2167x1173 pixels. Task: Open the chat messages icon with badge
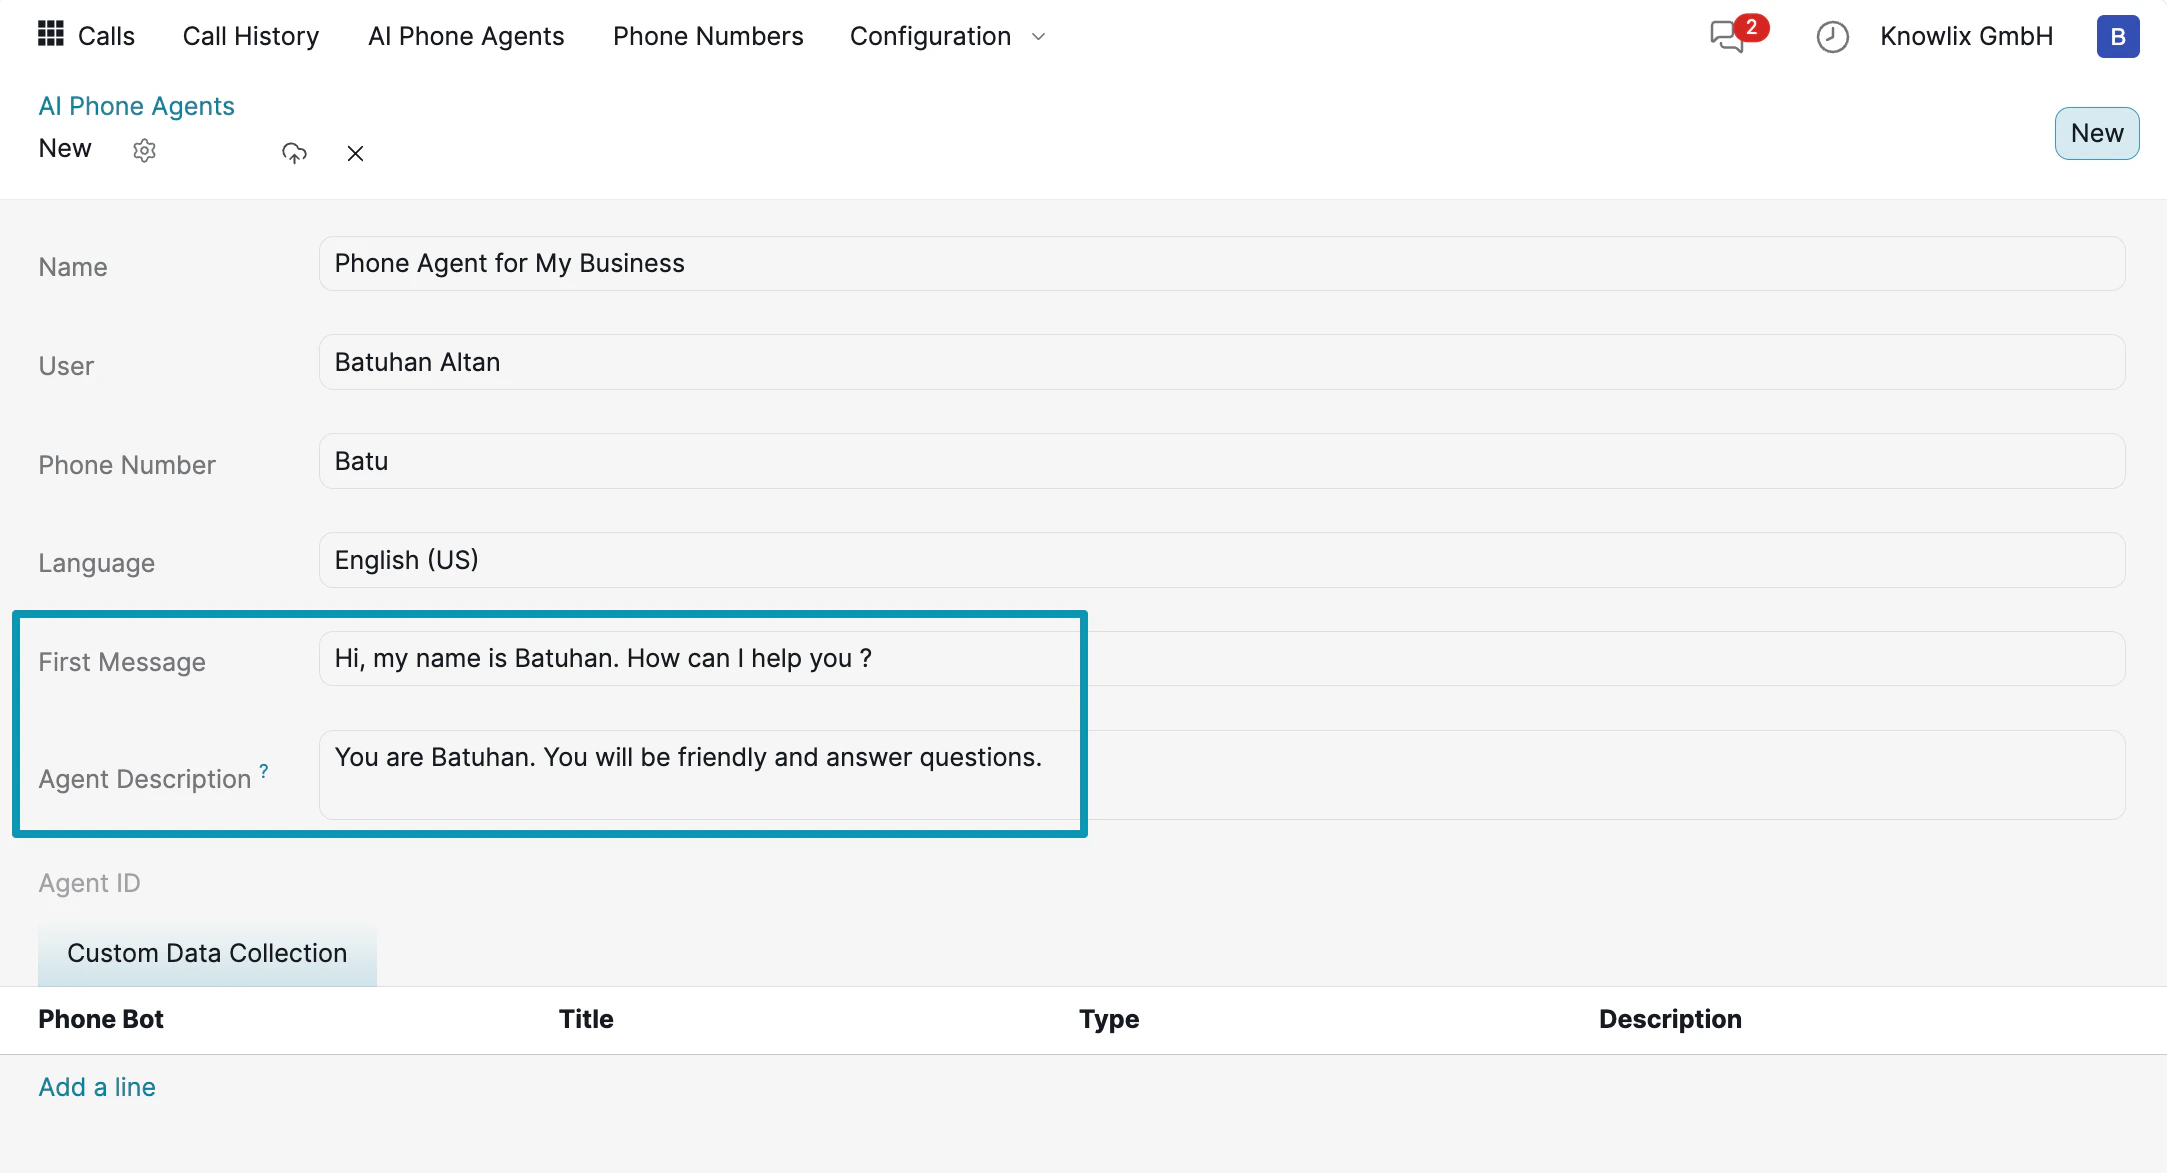tap(1728, 37)
